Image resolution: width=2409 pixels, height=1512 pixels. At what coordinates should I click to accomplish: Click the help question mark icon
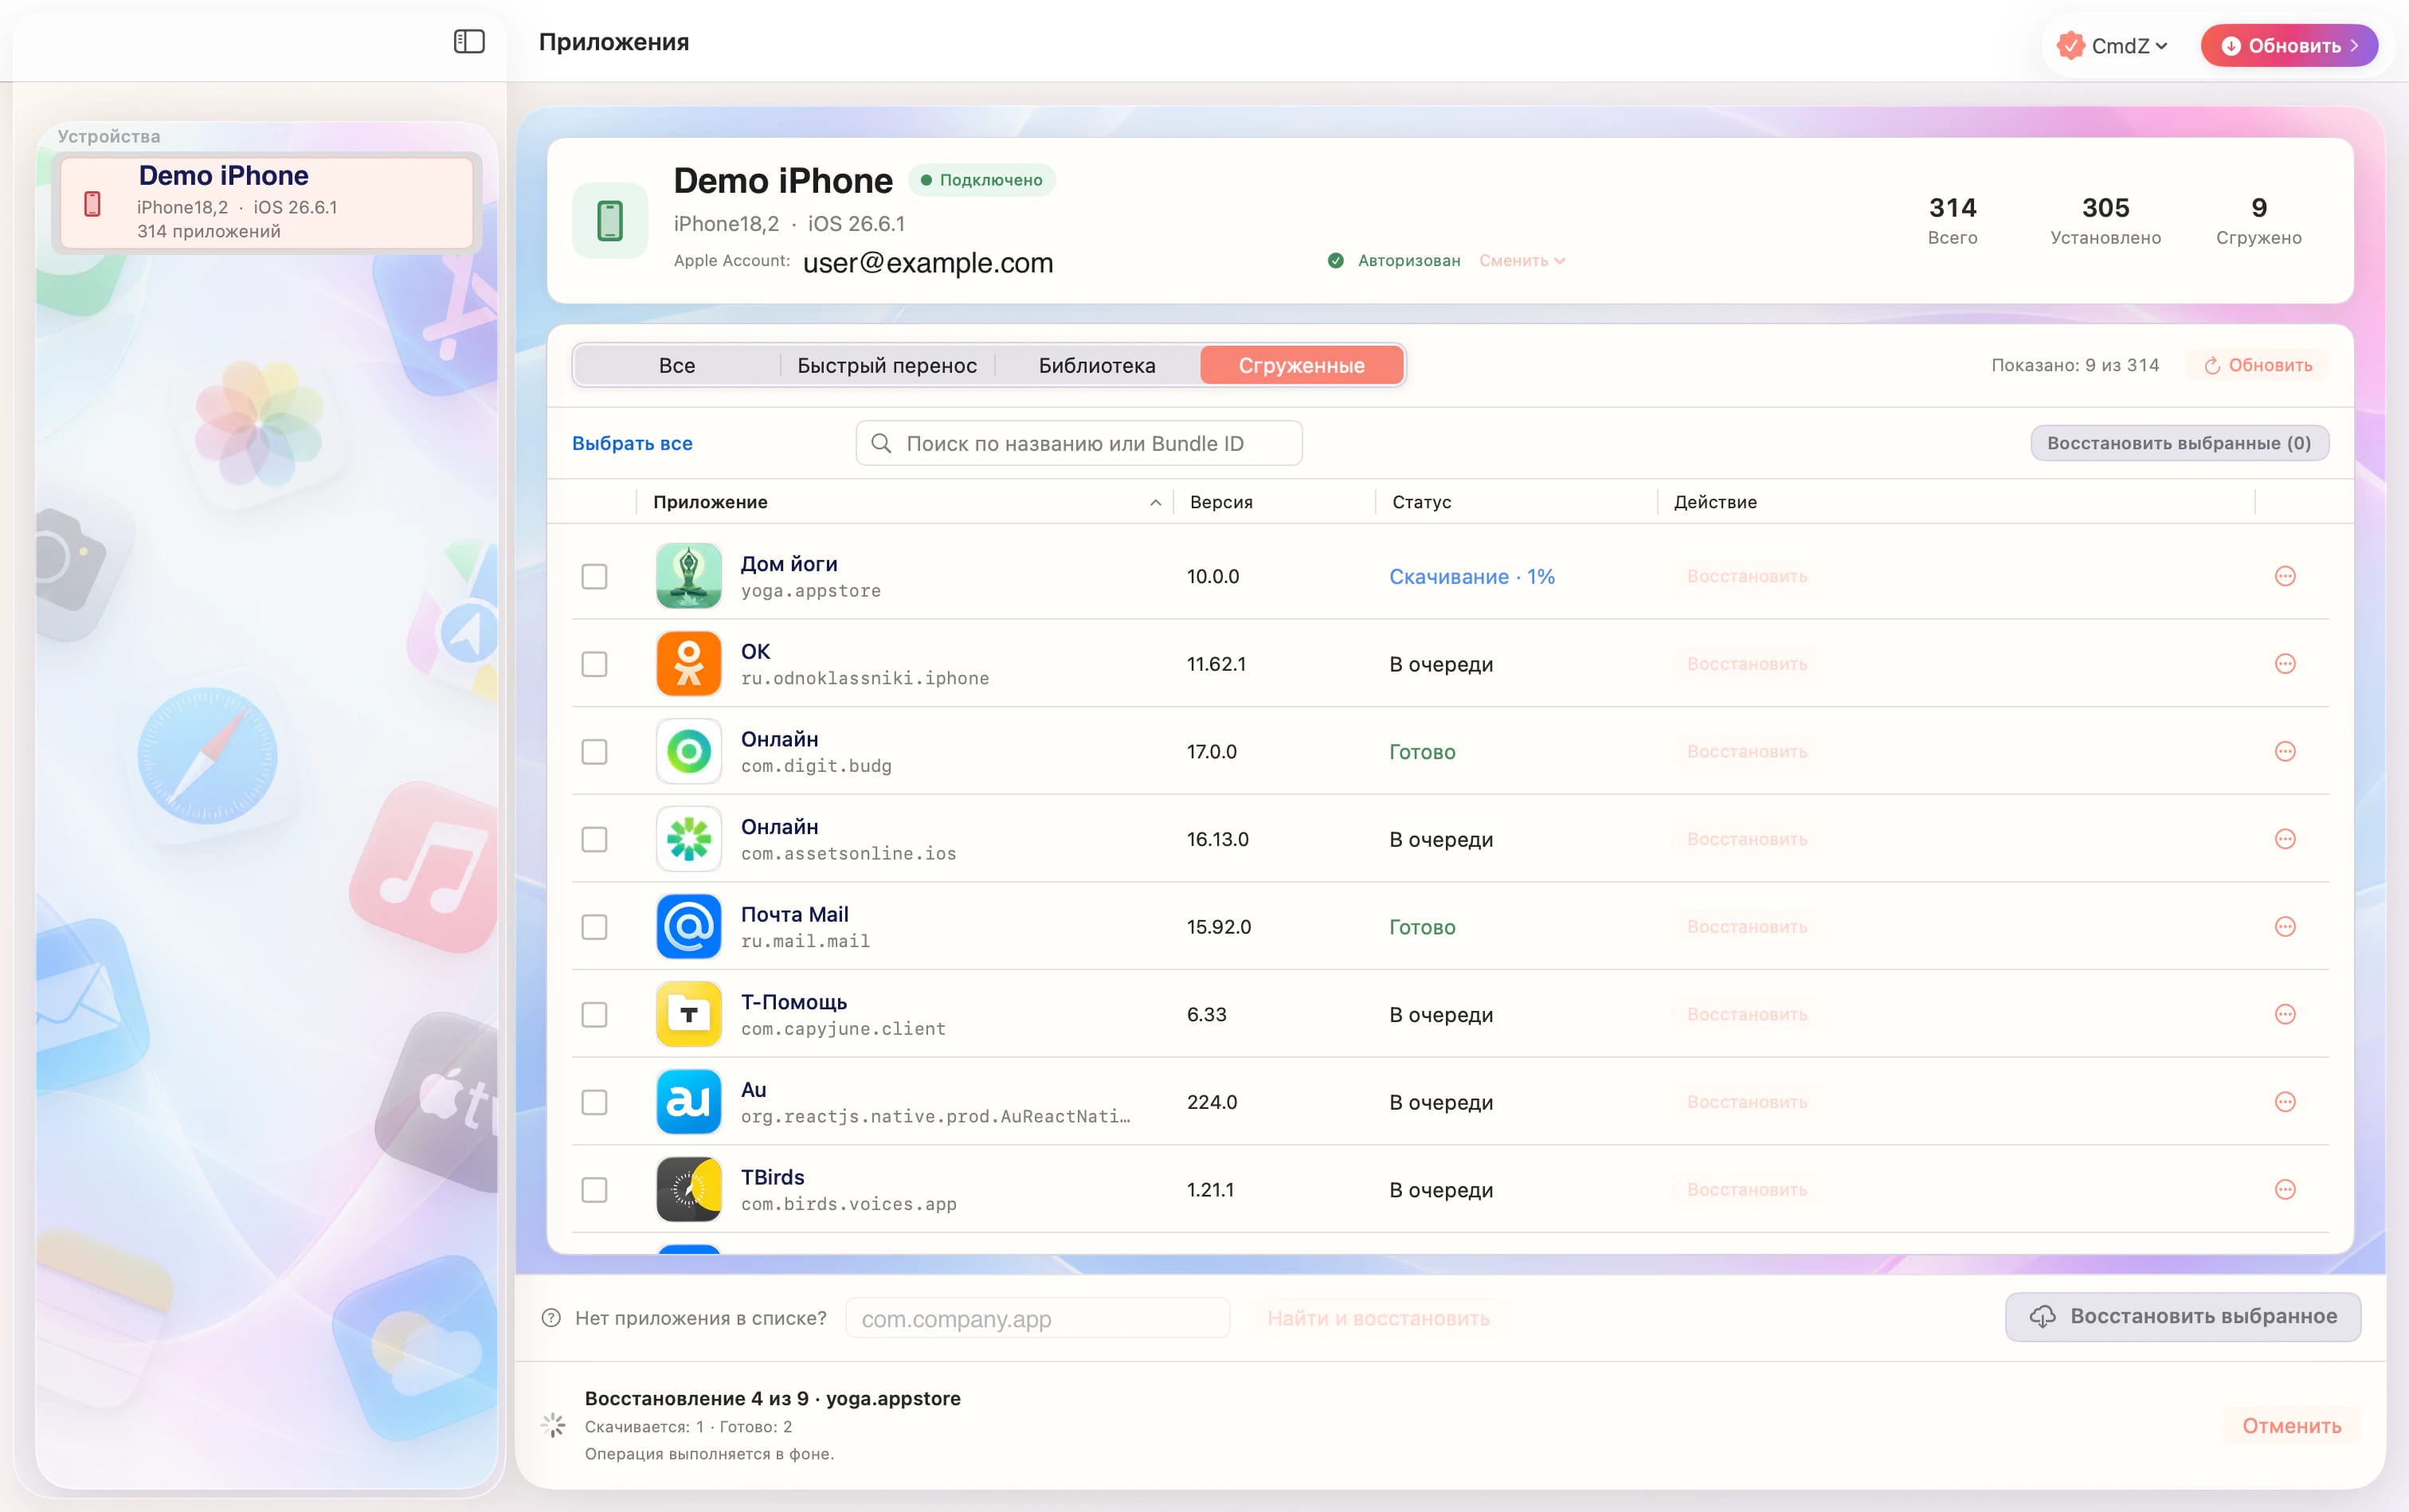click(x=551, y=1318)
